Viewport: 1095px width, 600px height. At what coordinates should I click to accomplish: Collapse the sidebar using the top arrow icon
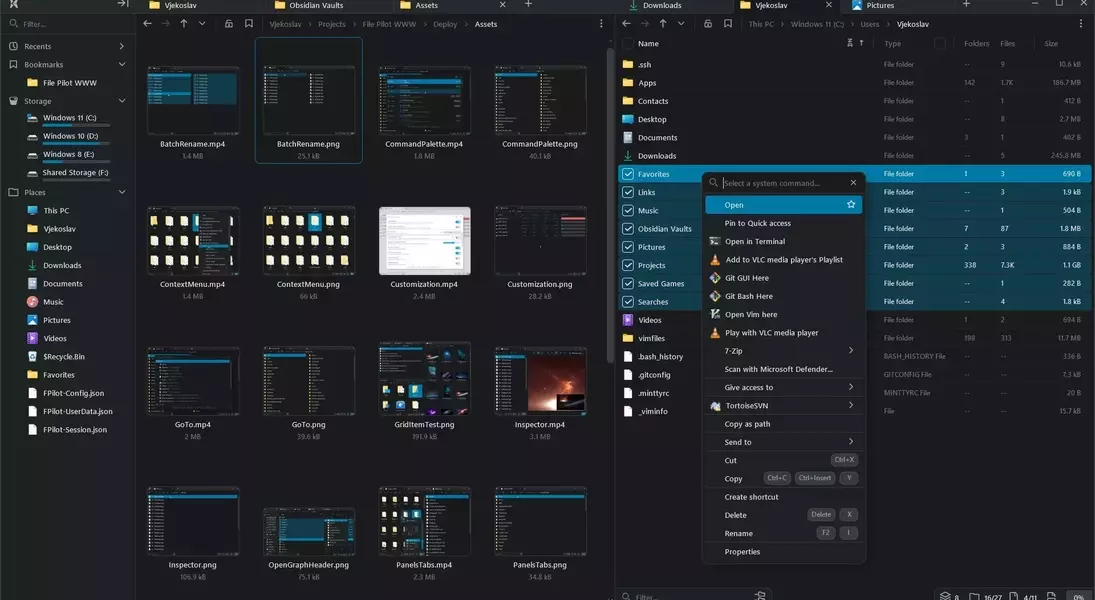pyautogui.click(x=122, y=5)
